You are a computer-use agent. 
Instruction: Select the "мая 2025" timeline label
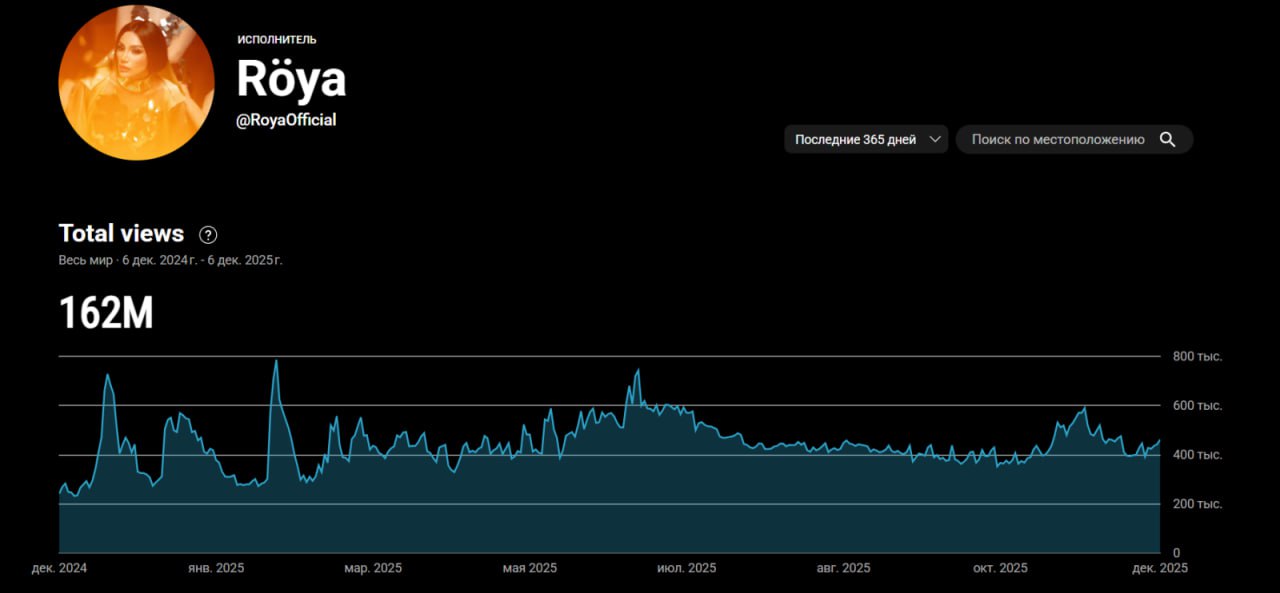click(529, 568)
